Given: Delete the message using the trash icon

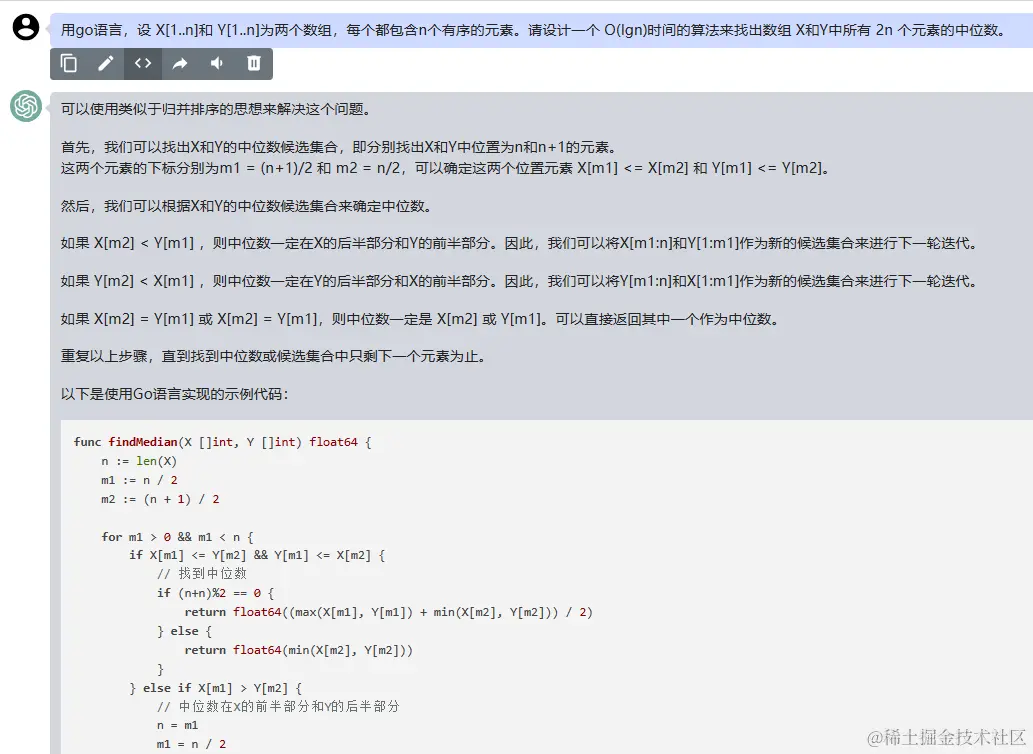Looking at the screenshot, I should [x=253, y=63].
